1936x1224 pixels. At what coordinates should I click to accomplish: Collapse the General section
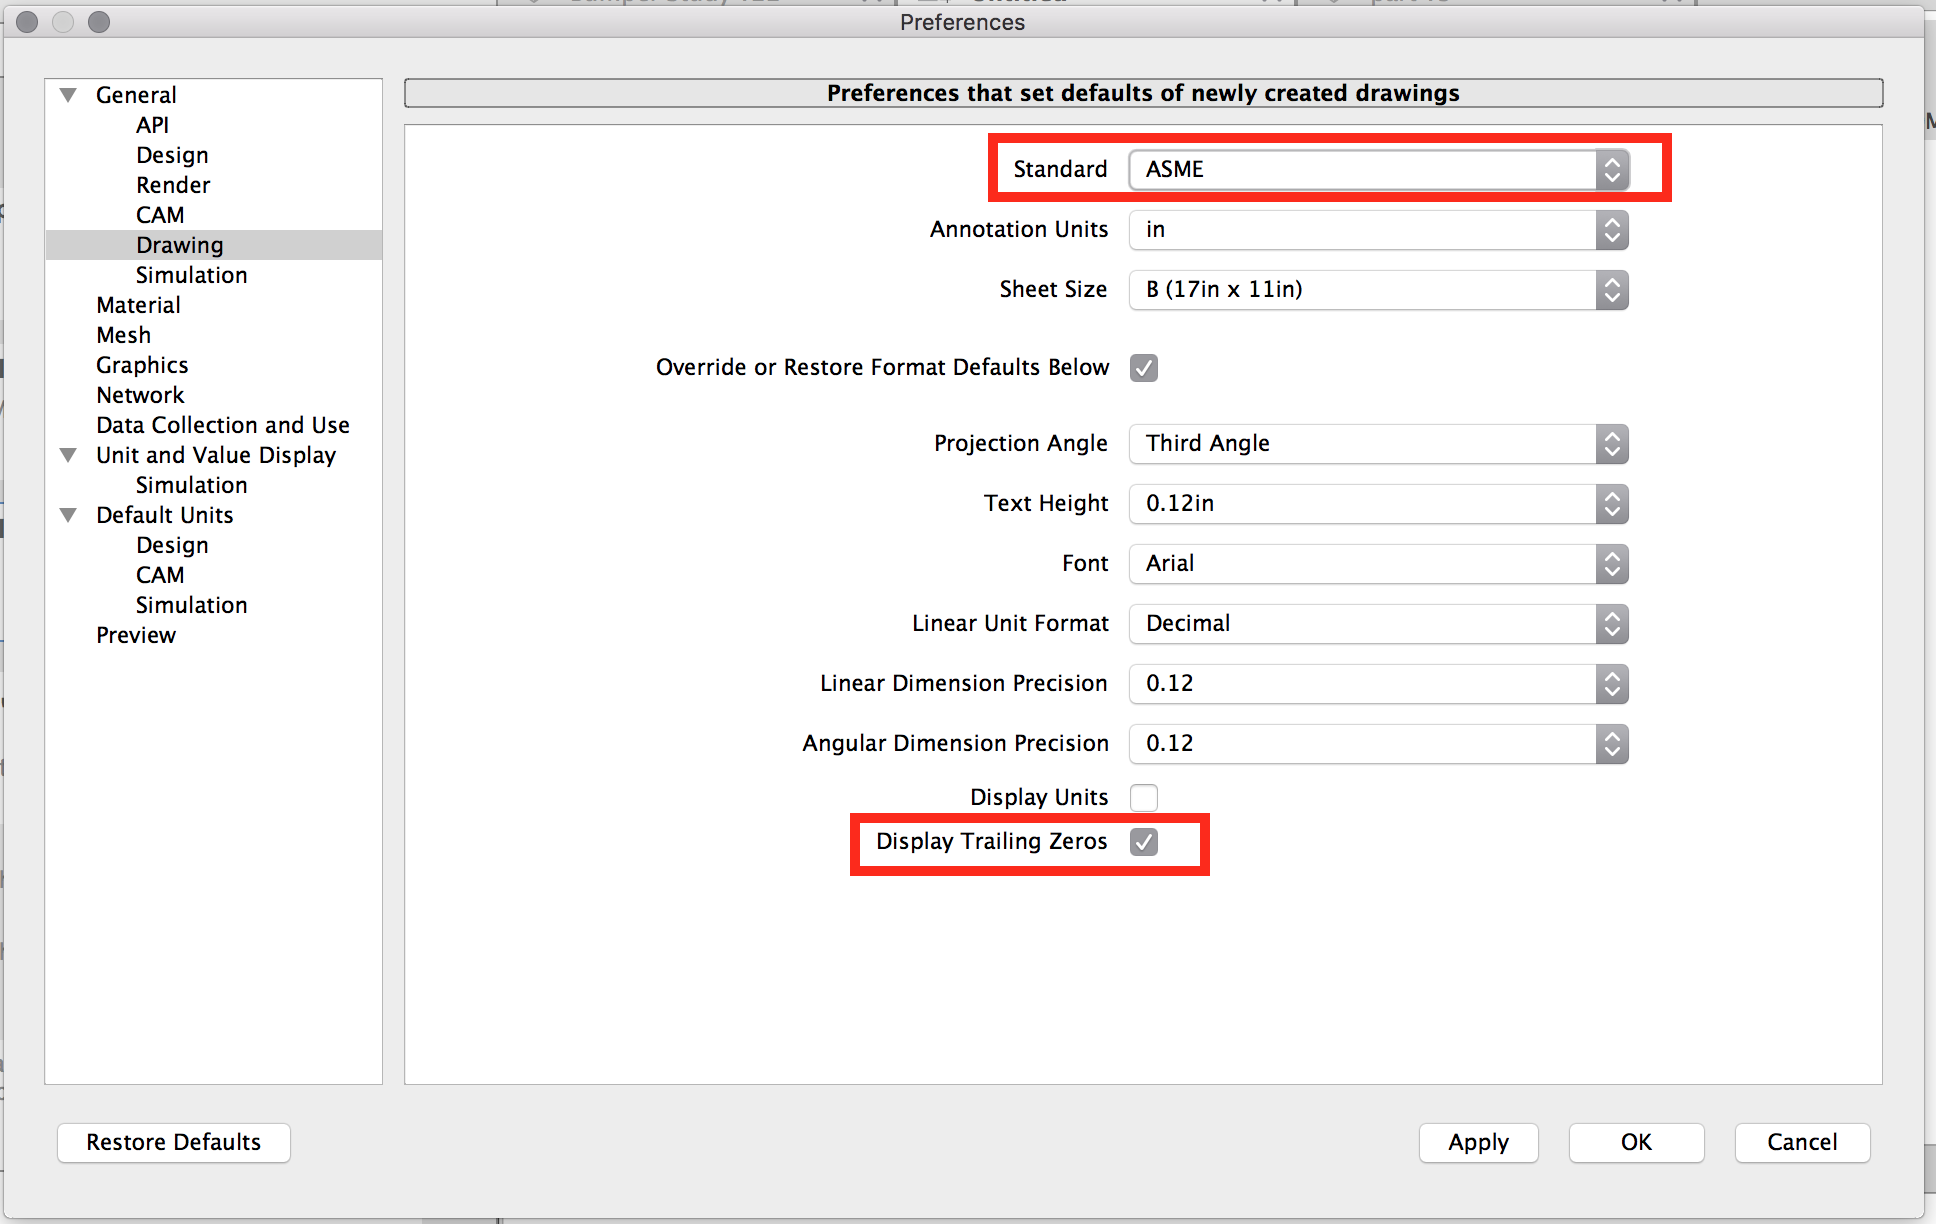click(67, 94)
